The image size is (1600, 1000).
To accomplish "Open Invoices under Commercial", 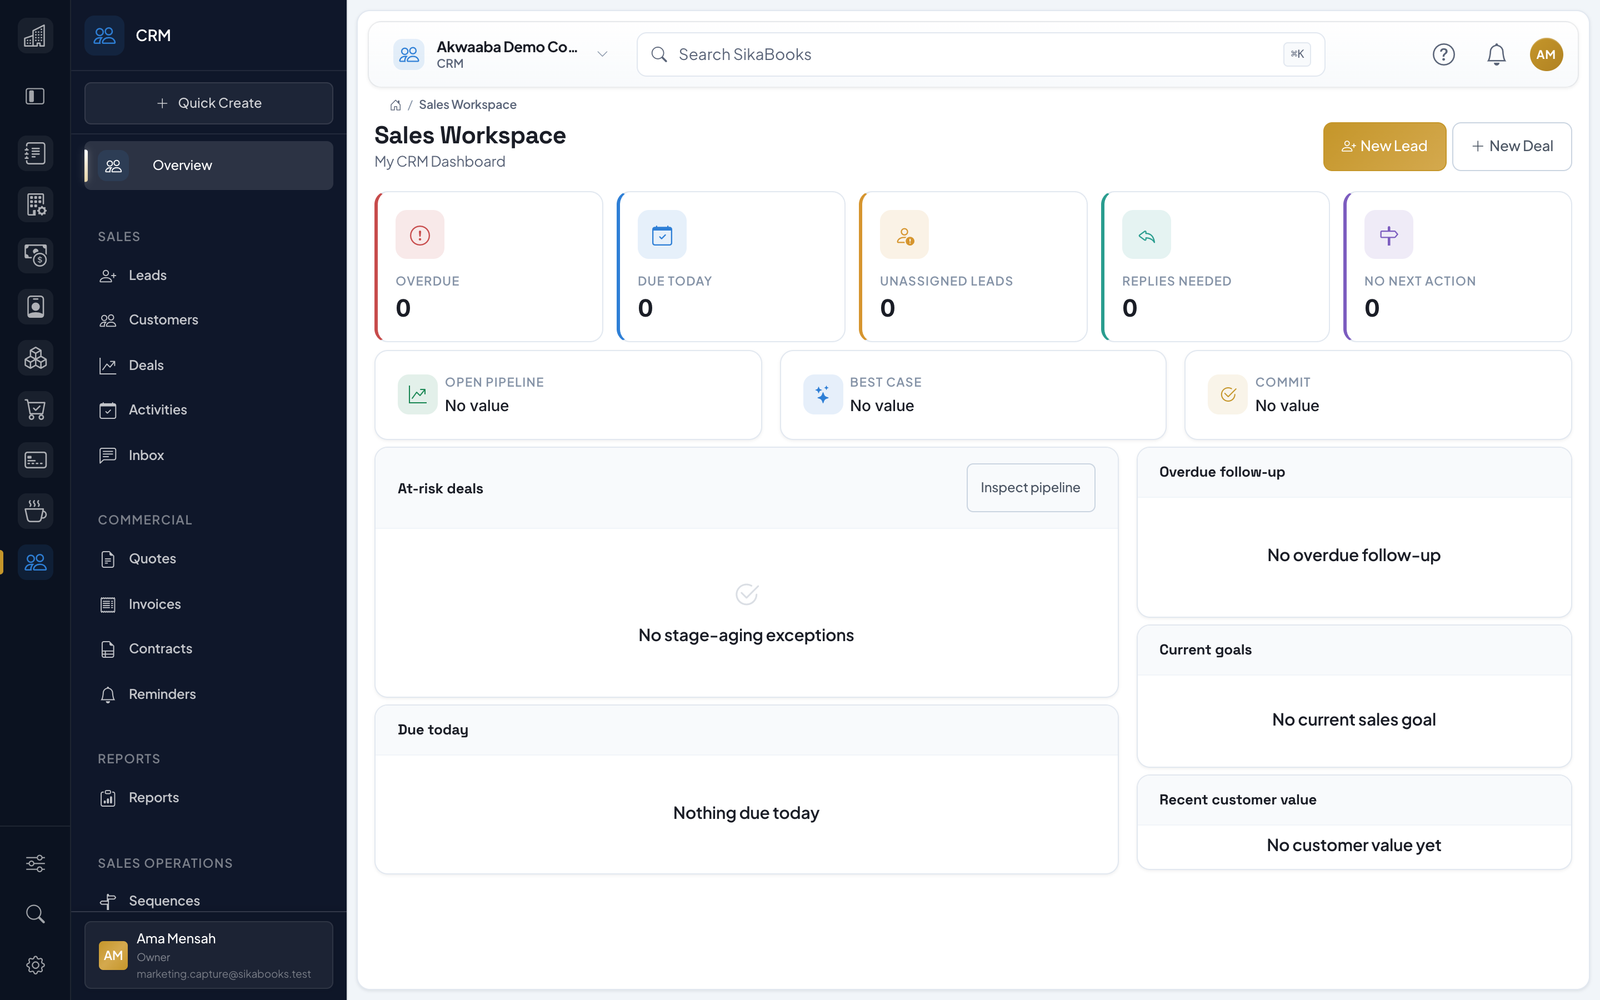I will pos(209,604).
